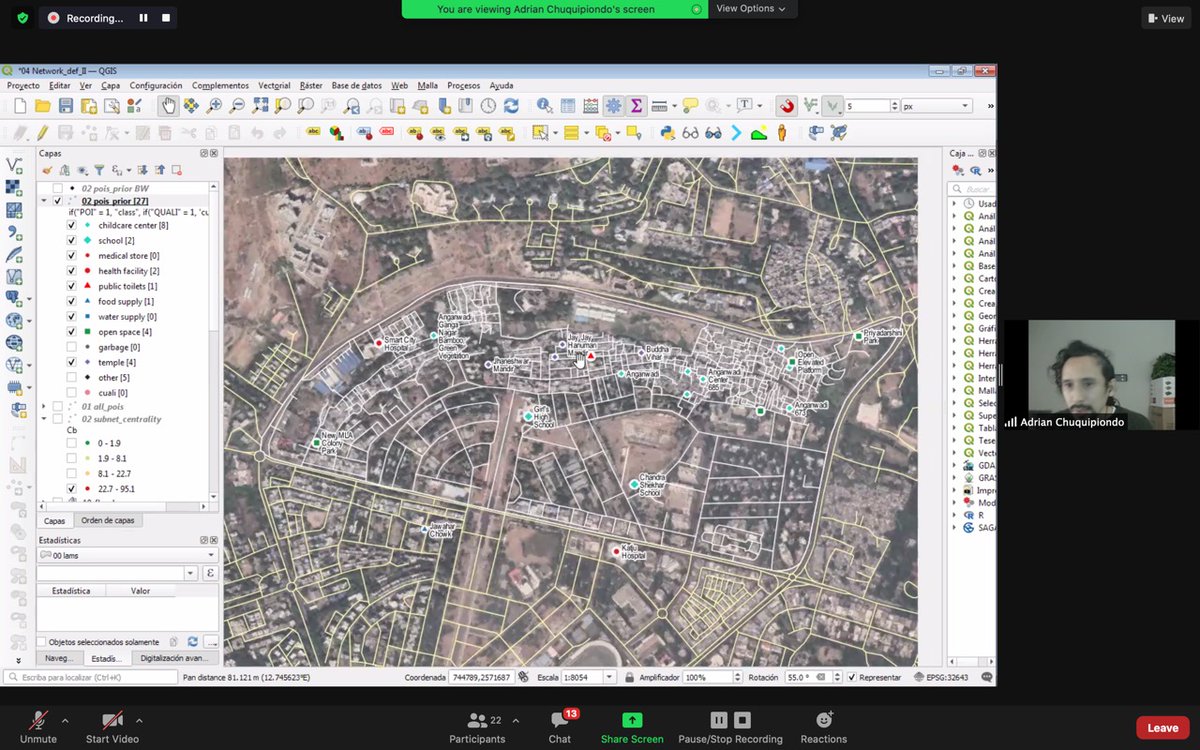This screenshot has height=750, width=1200.
Task: Open the Vectorial menu
Action: (x=274, y=86)
